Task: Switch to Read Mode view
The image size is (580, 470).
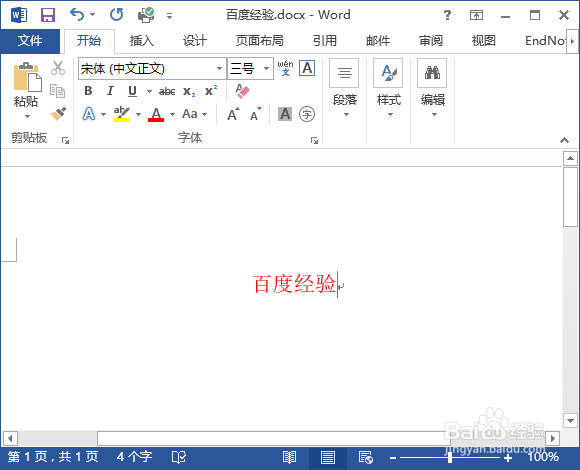Action: (x=289, y=457)
